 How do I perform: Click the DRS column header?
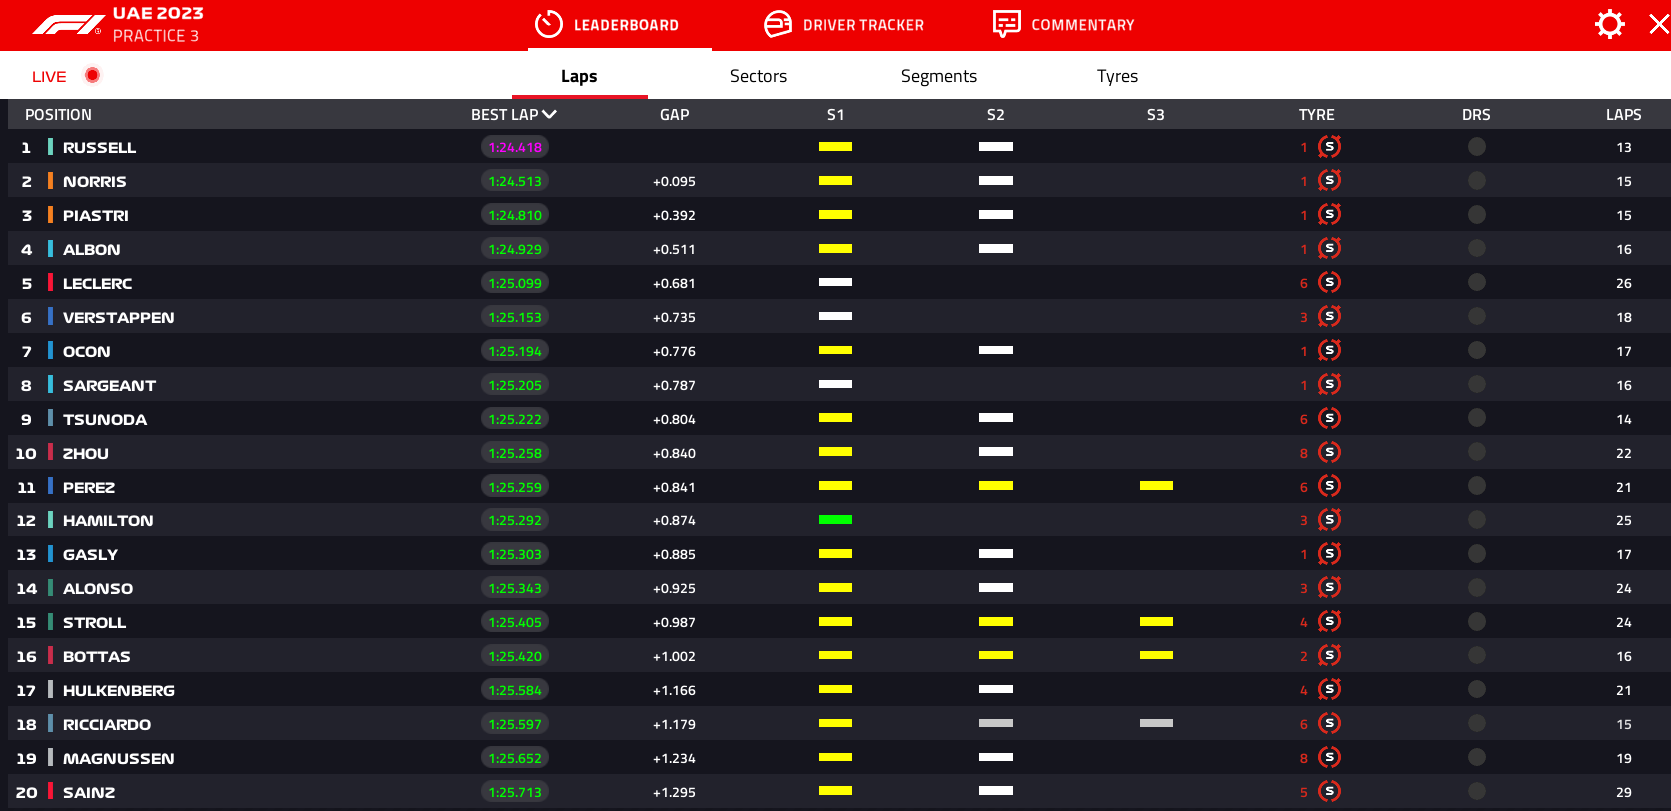1476,115
